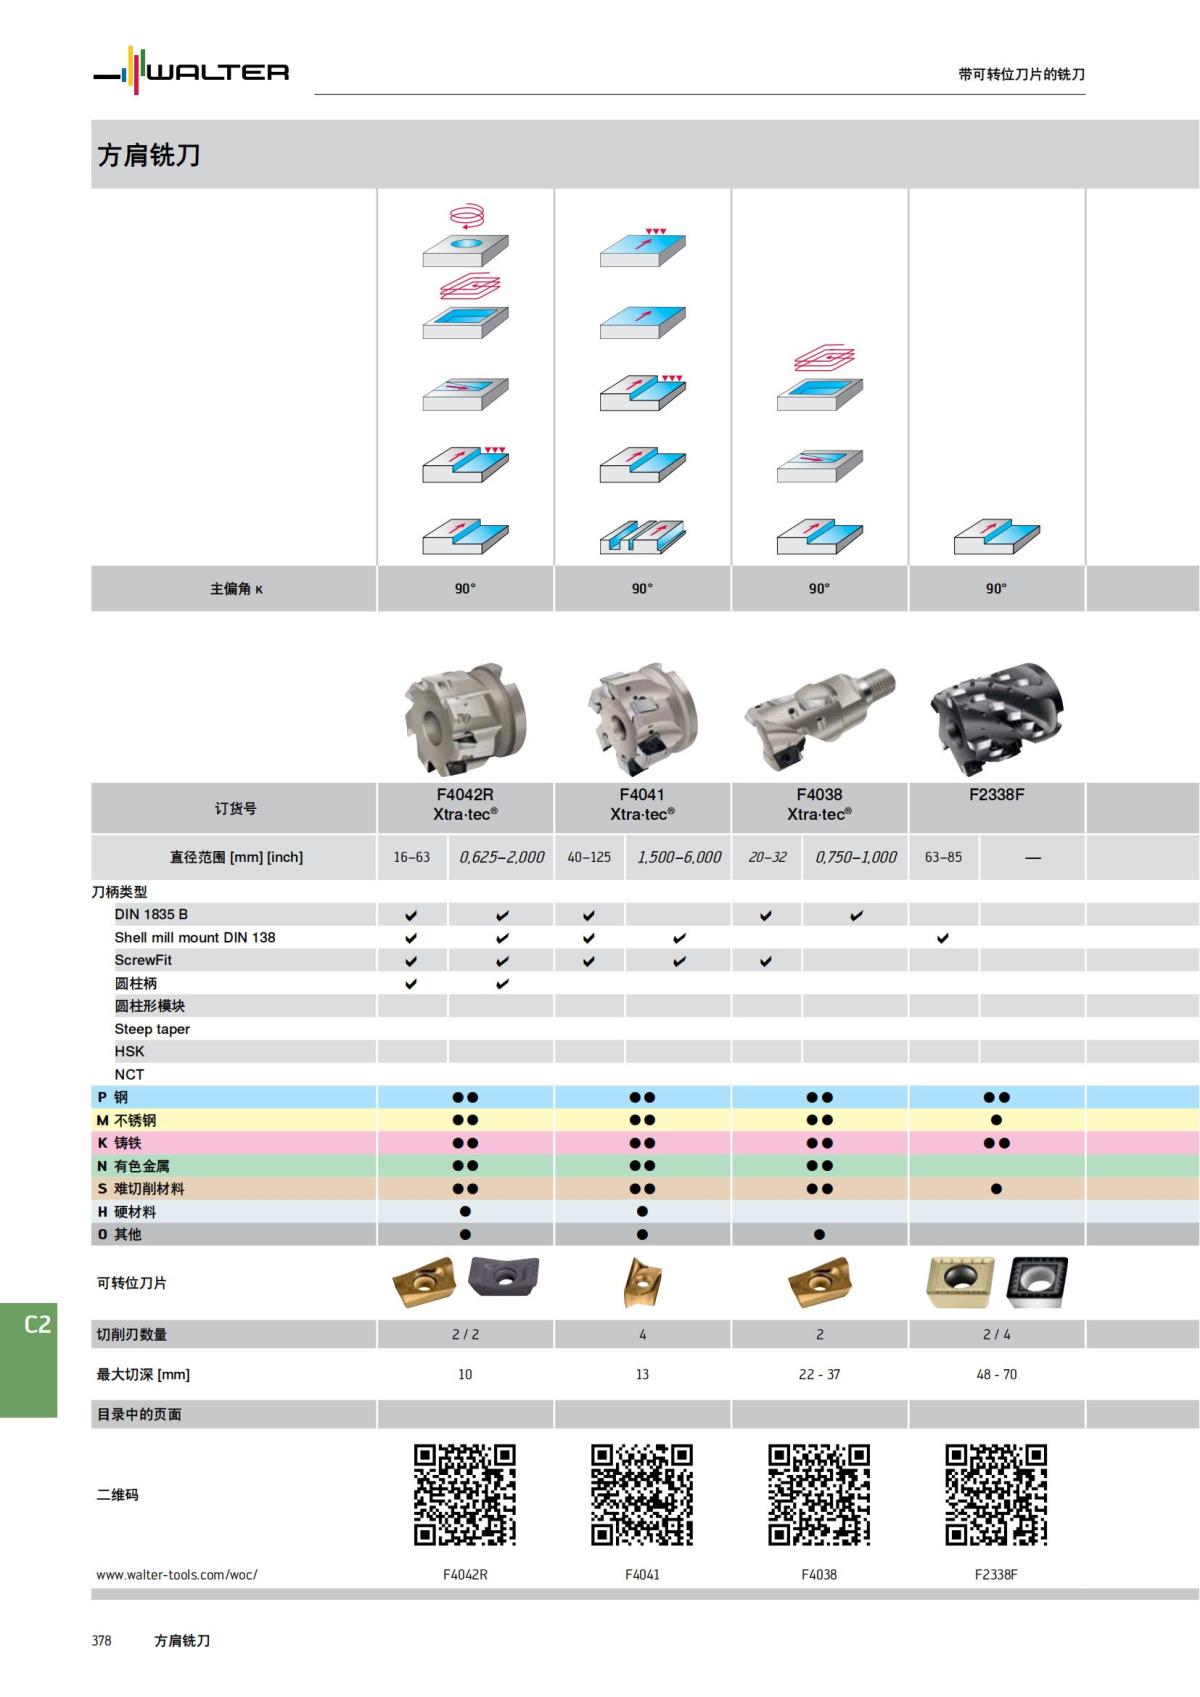Click the dark grey insert image under F4042R
1200x1697 pixels.
504,1277
